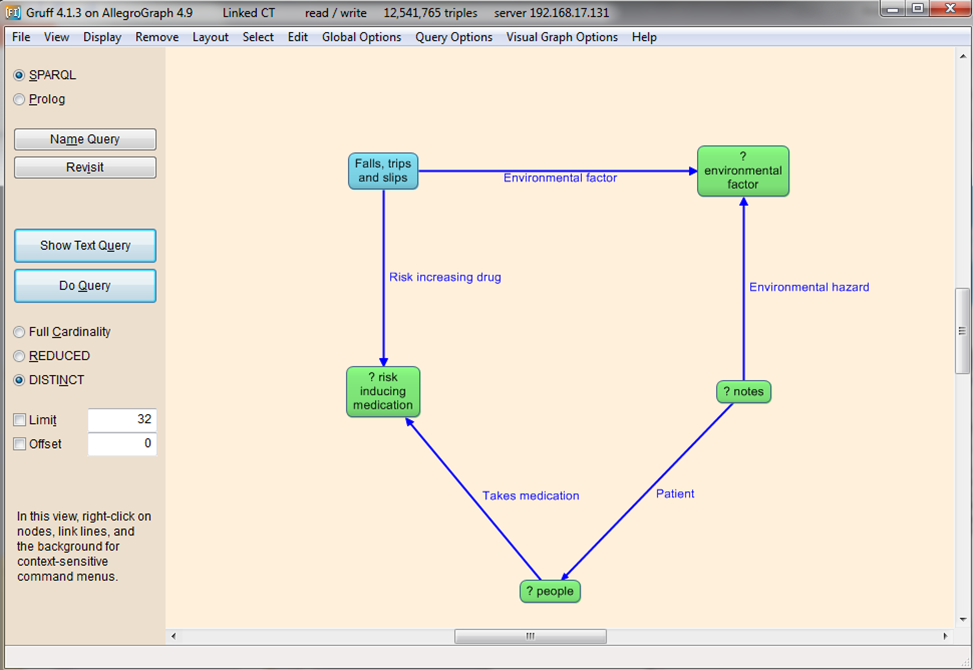The width and height of the screenshot is (973, 670).
Task: Choose the Prolog query language option
Action: coord(20,99)
